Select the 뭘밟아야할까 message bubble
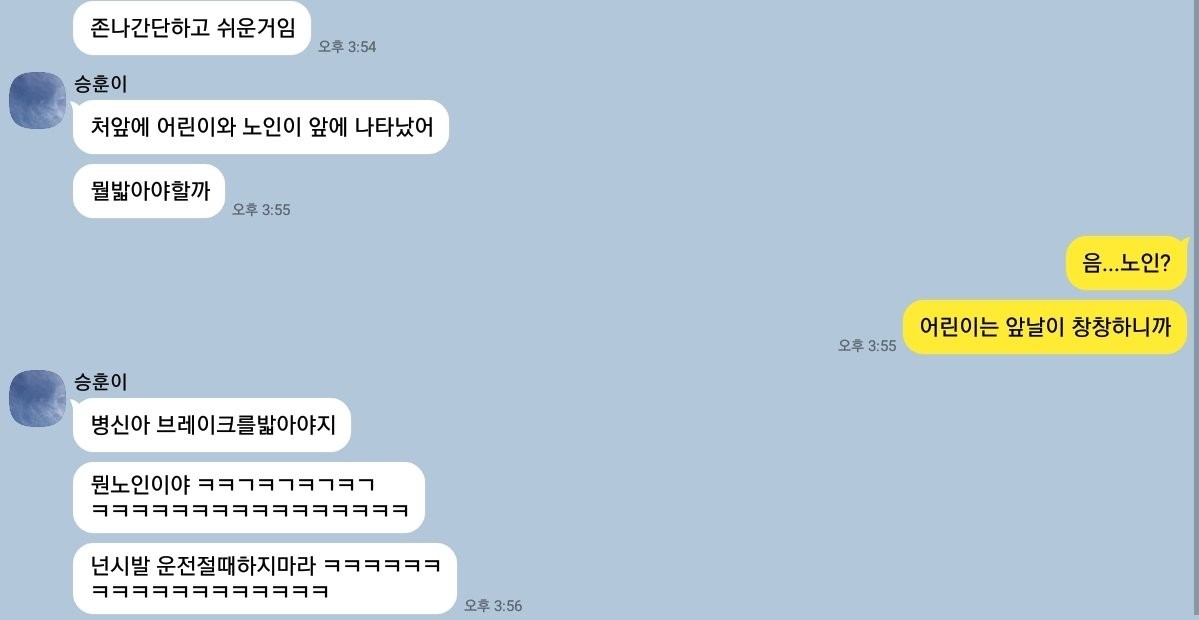Image resolution: width=1199 pixels, height=620 pixels. pyautogui.click(x=149, y=191)
